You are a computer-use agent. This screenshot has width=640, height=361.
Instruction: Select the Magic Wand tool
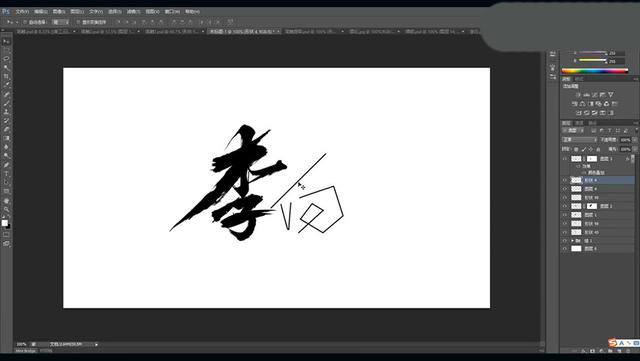pyautogui.click(x=6, y=68)
